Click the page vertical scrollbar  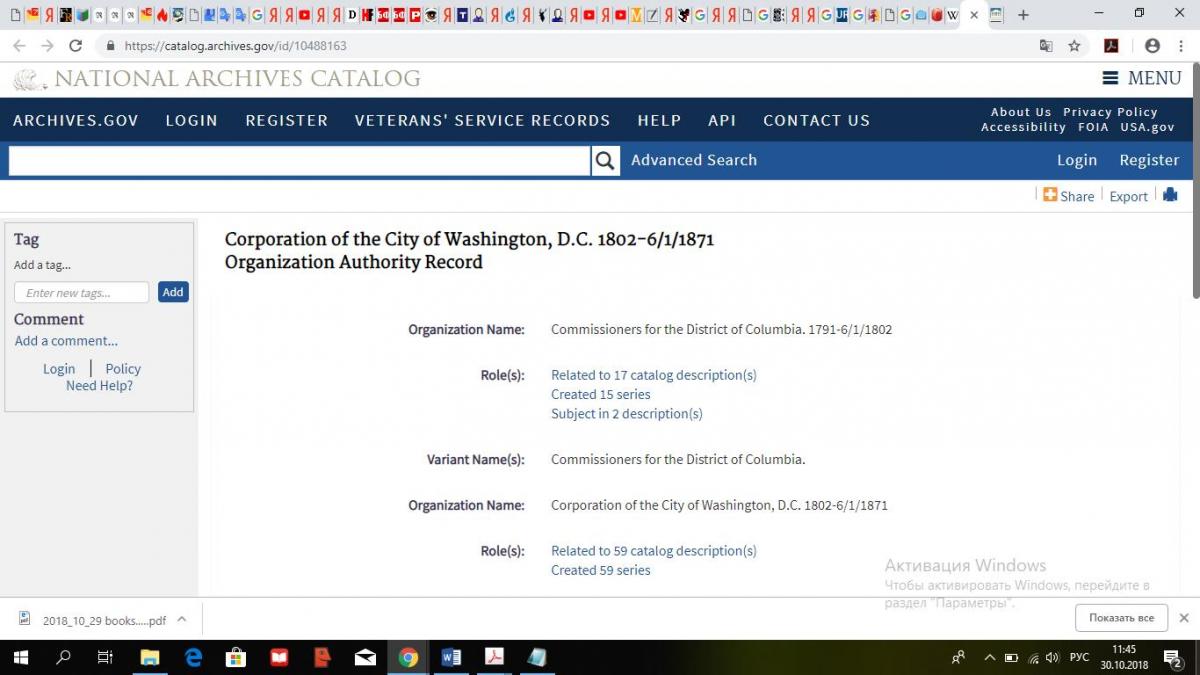tap(1195, 180)
